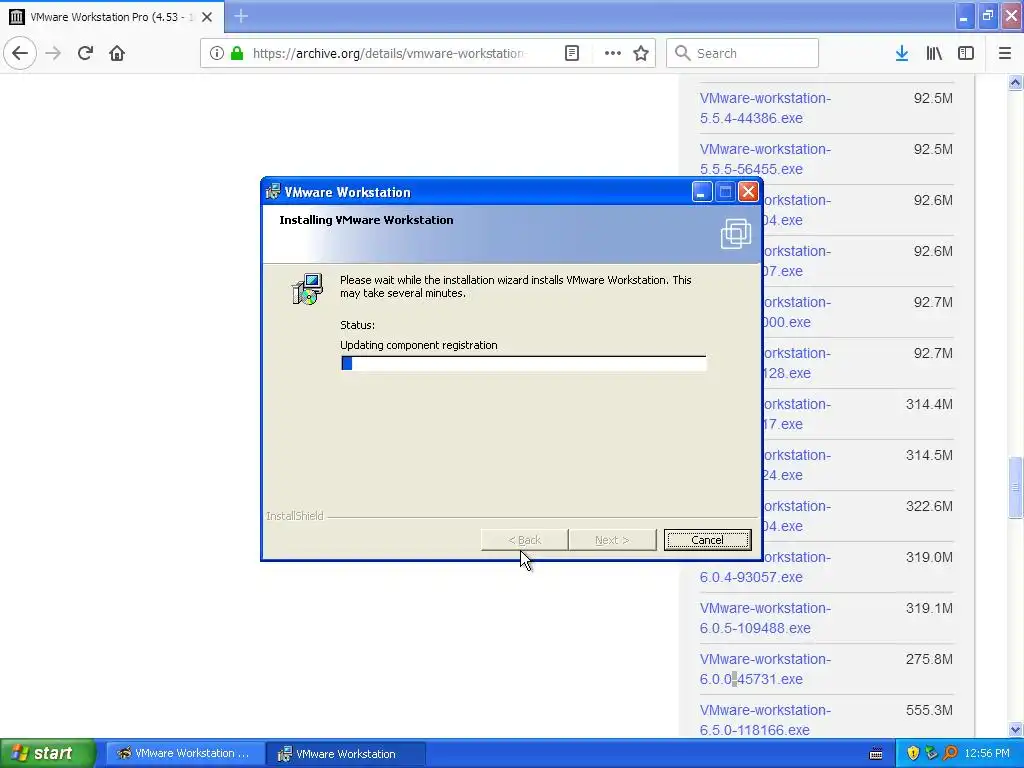Click the page scrollbar thumb
The height and width of the screenshot is (768, 1024).
1015,487
